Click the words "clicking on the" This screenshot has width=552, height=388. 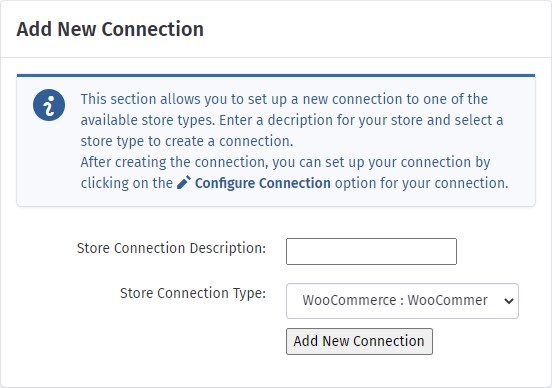click(x=127, y=183)
